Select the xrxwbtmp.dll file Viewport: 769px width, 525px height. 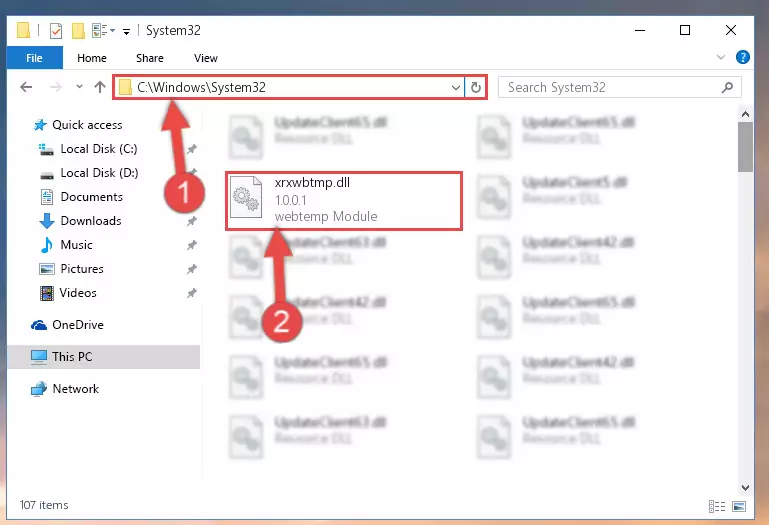click(344, 201)
